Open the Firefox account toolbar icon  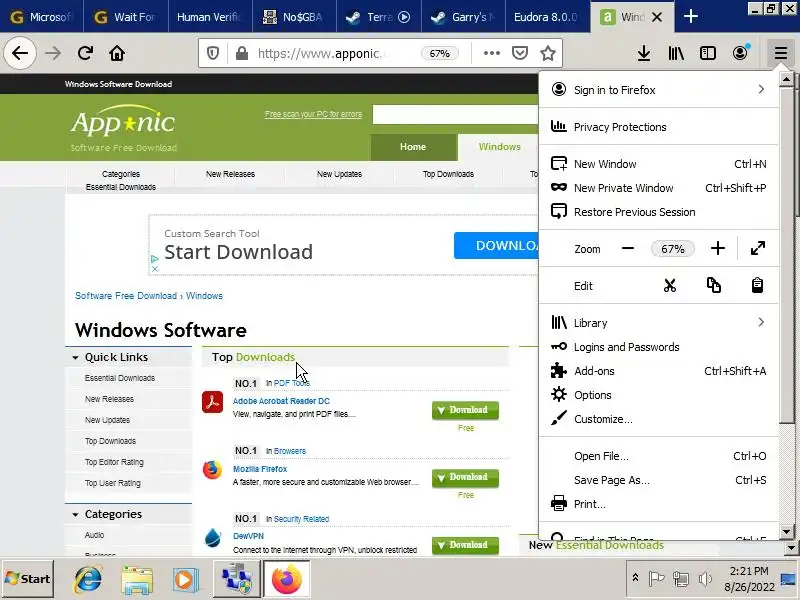click(740, 53)
